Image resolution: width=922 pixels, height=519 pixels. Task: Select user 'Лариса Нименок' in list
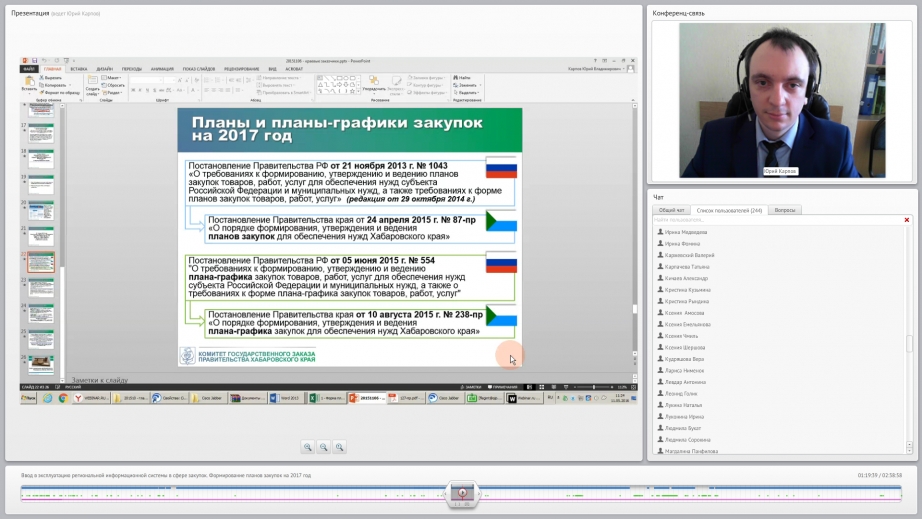coord(684,370)
